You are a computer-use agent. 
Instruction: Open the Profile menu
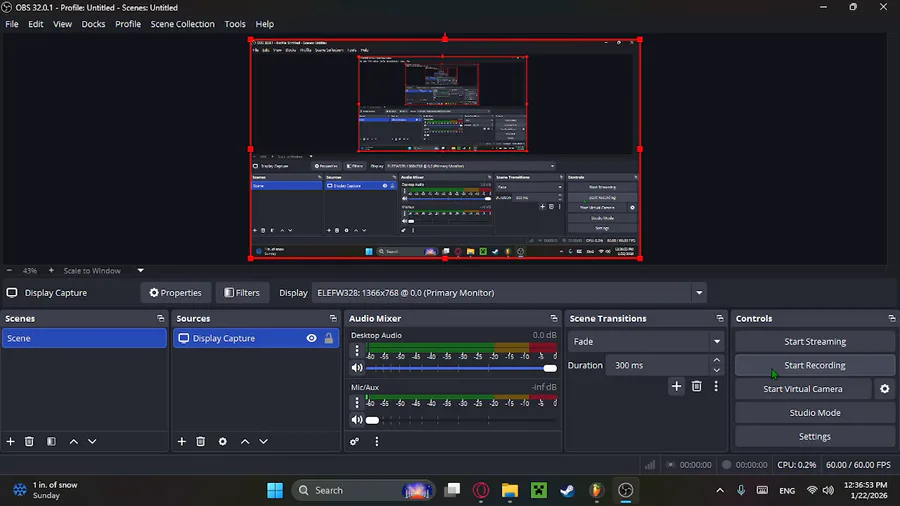(x=127, y=24)
